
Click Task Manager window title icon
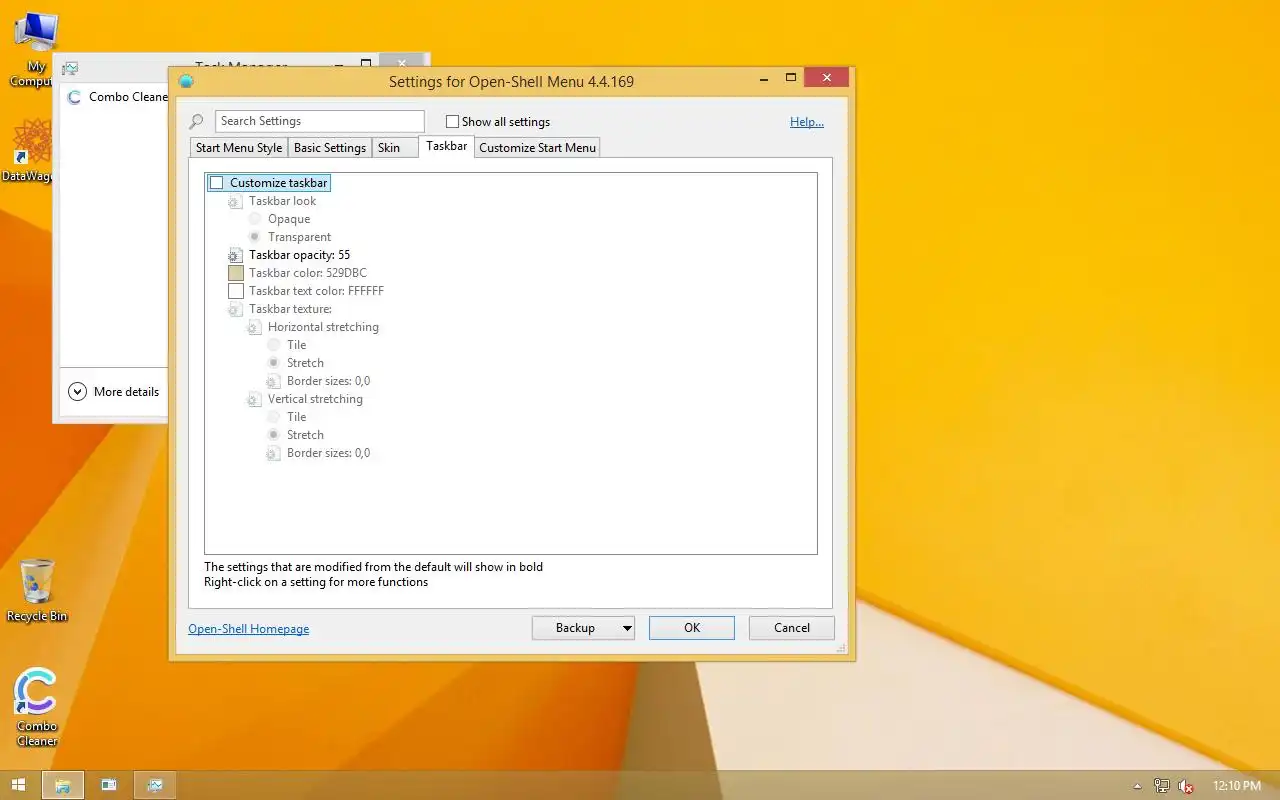point(70,68)
